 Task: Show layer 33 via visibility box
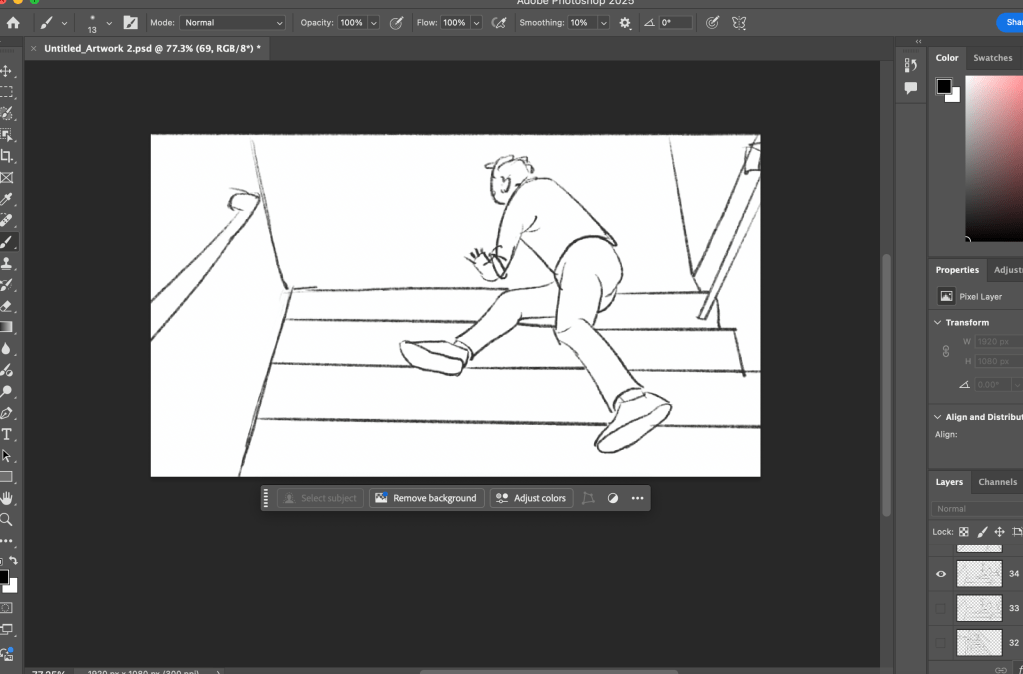click(x=940, y=608)
